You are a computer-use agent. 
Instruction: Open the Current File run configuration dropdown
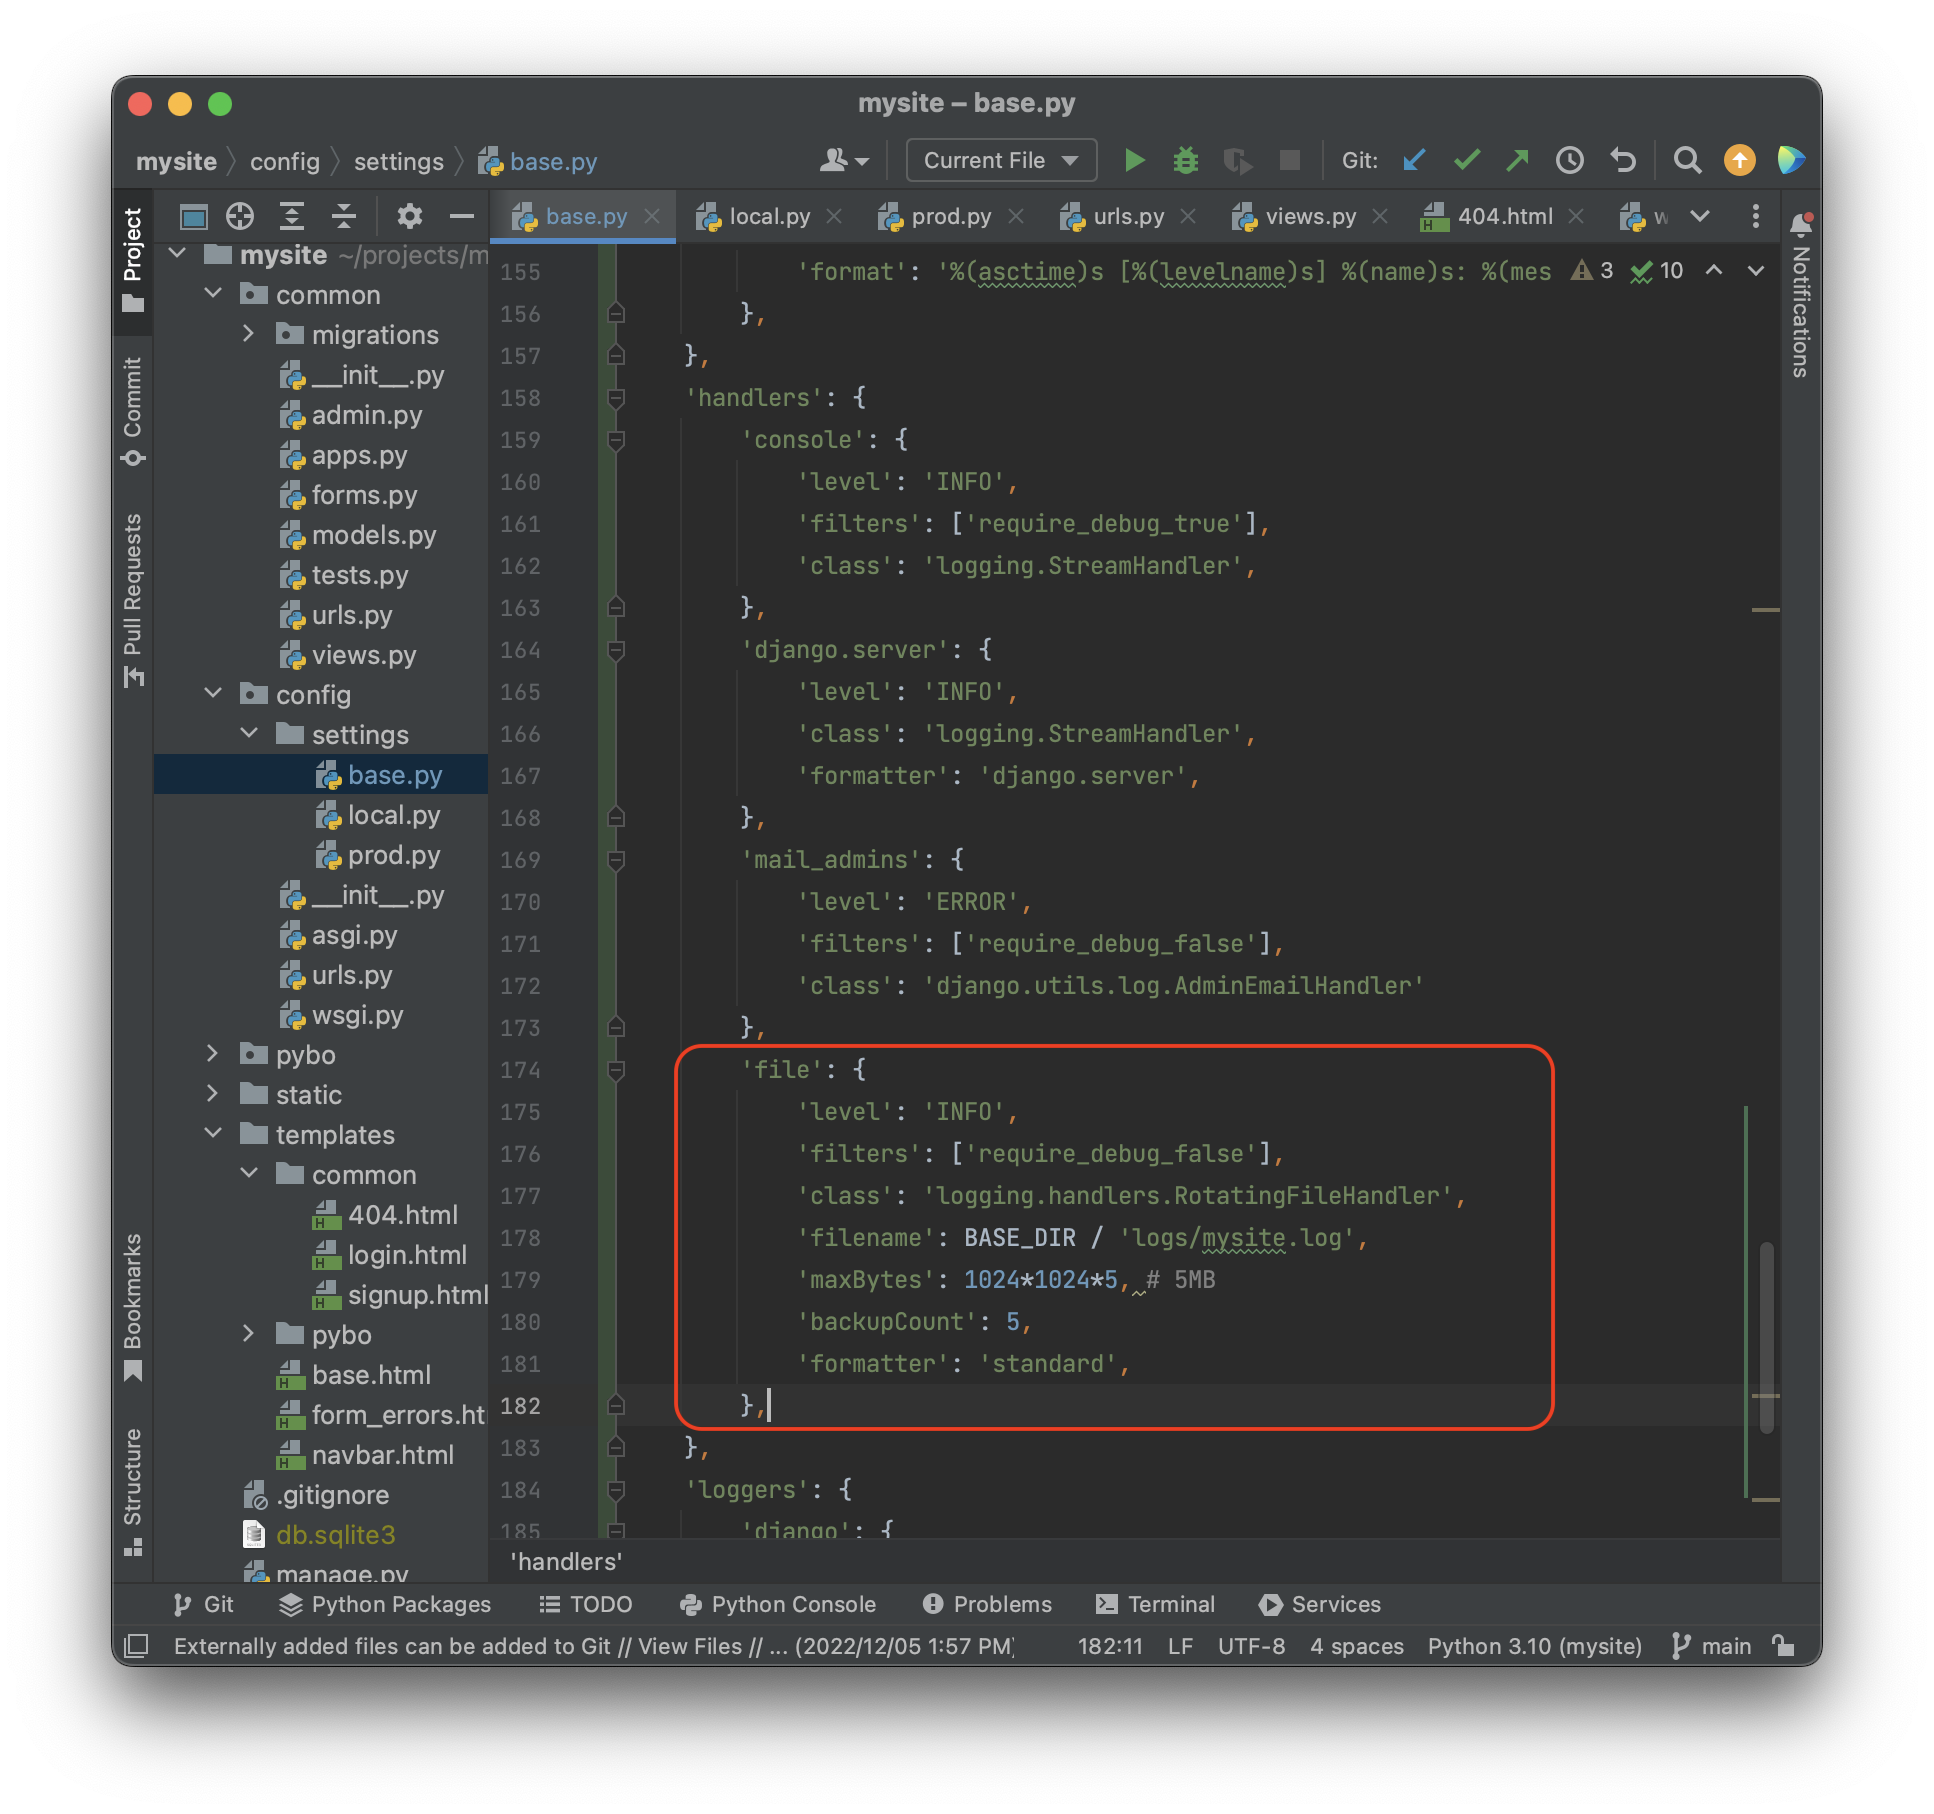[1001, 160]
